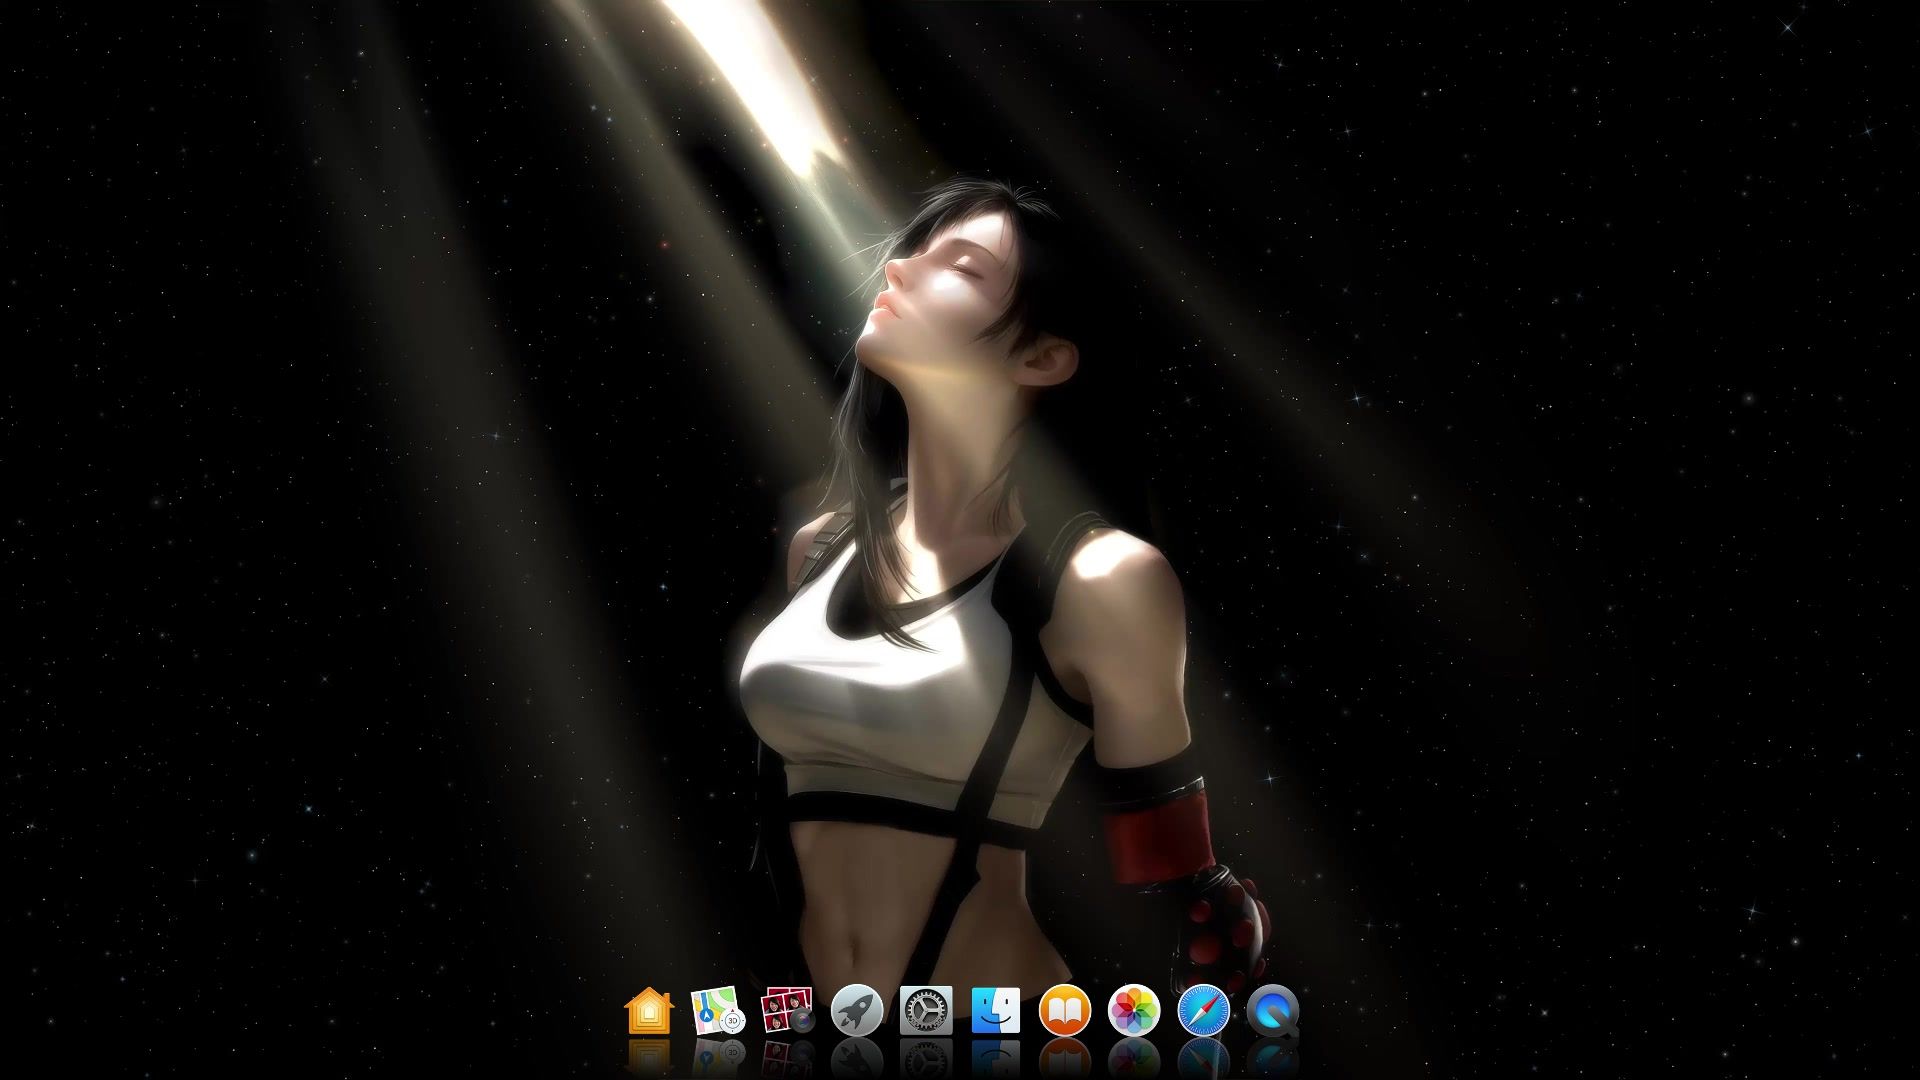Launch Maps from the dock

click(718, 1011)
